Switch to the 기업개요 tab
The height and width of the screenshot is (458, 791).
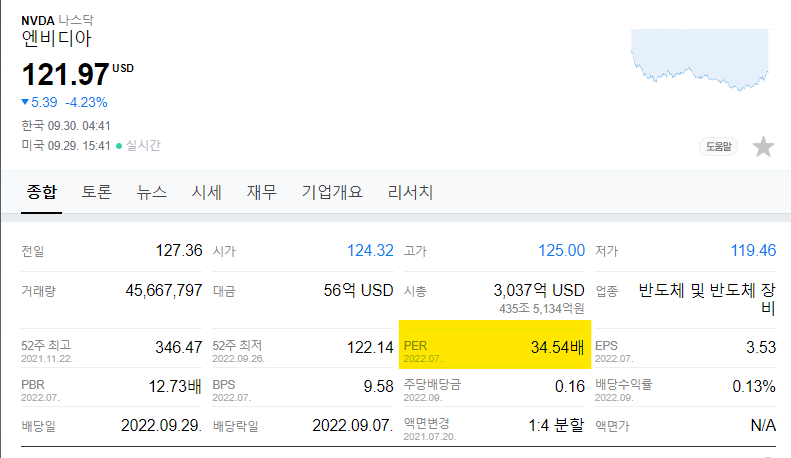pos(332,192)
